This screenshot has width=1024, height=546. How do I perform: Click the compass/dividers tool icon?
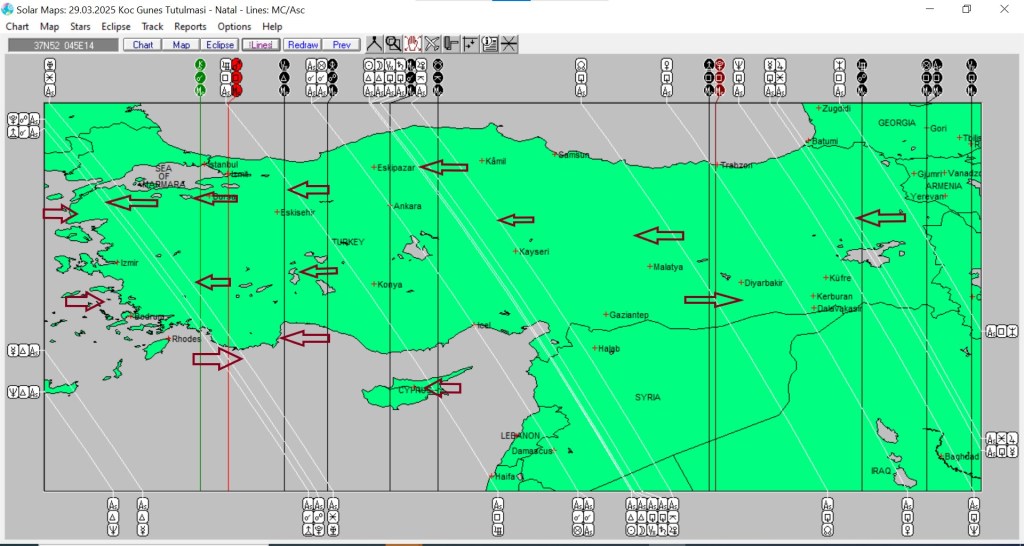click(x=374, y=44)
